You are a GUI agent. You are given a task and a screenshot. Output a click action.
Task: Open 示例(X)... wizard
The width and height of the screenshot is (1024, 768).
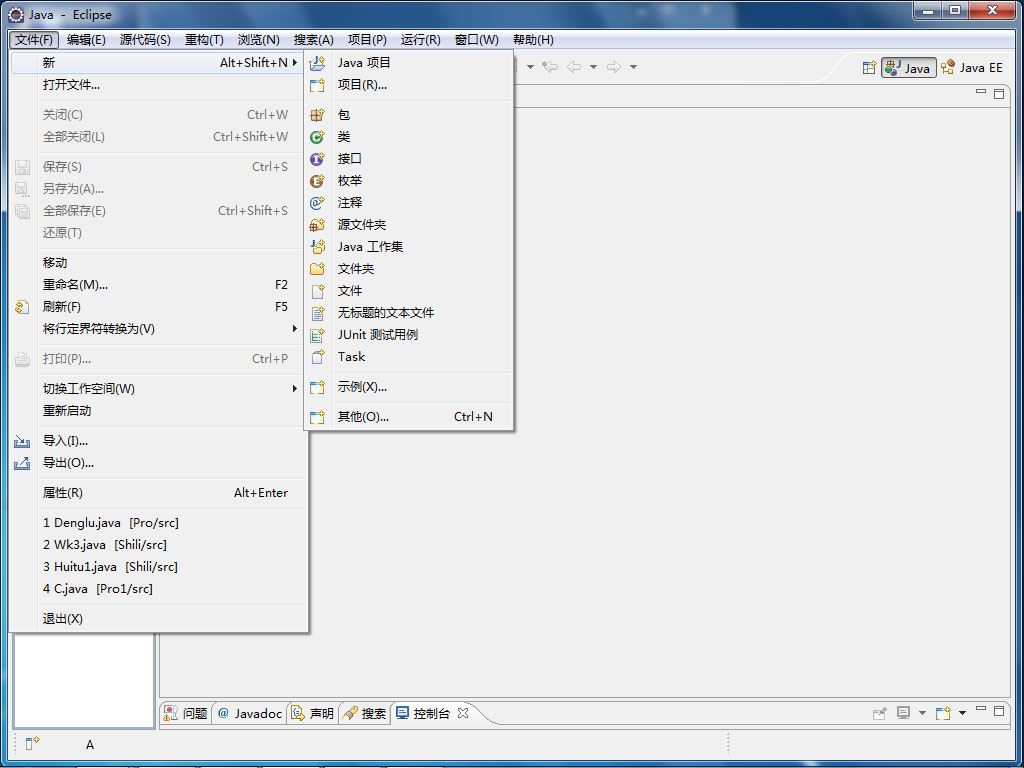click(x=409, y=387)
